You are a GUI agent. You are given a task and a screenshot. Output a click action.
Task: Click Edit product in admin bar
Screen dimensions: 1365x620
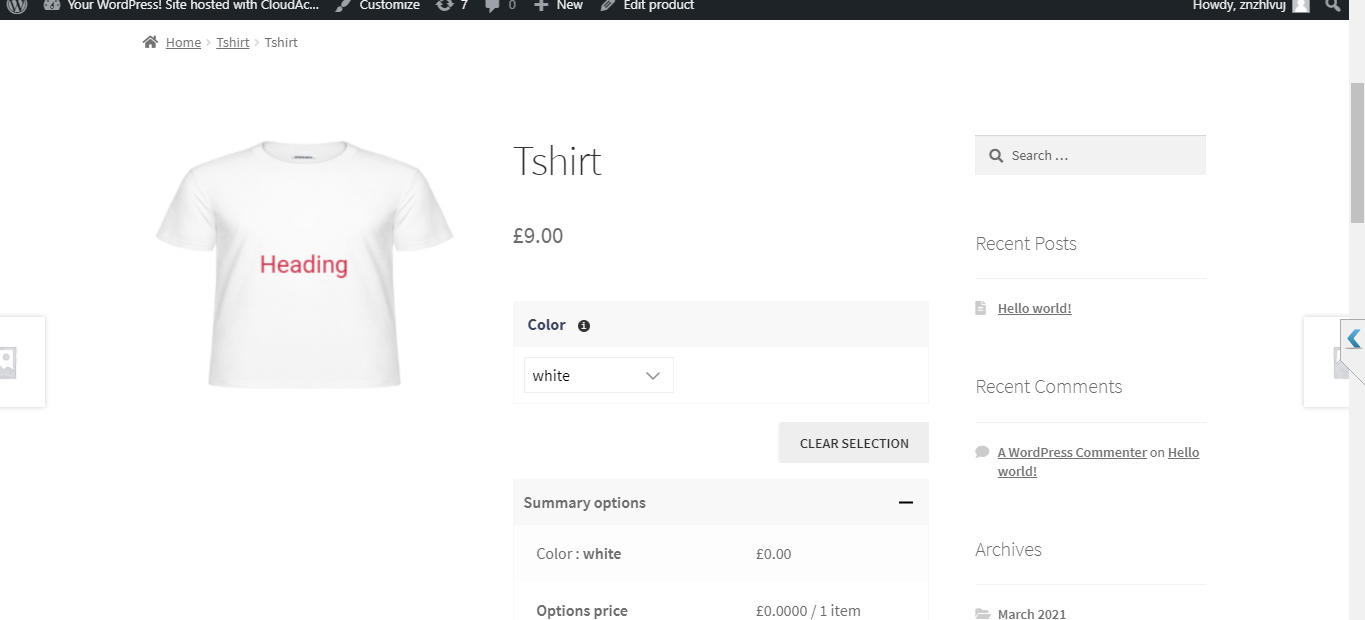tap(647, 6)
